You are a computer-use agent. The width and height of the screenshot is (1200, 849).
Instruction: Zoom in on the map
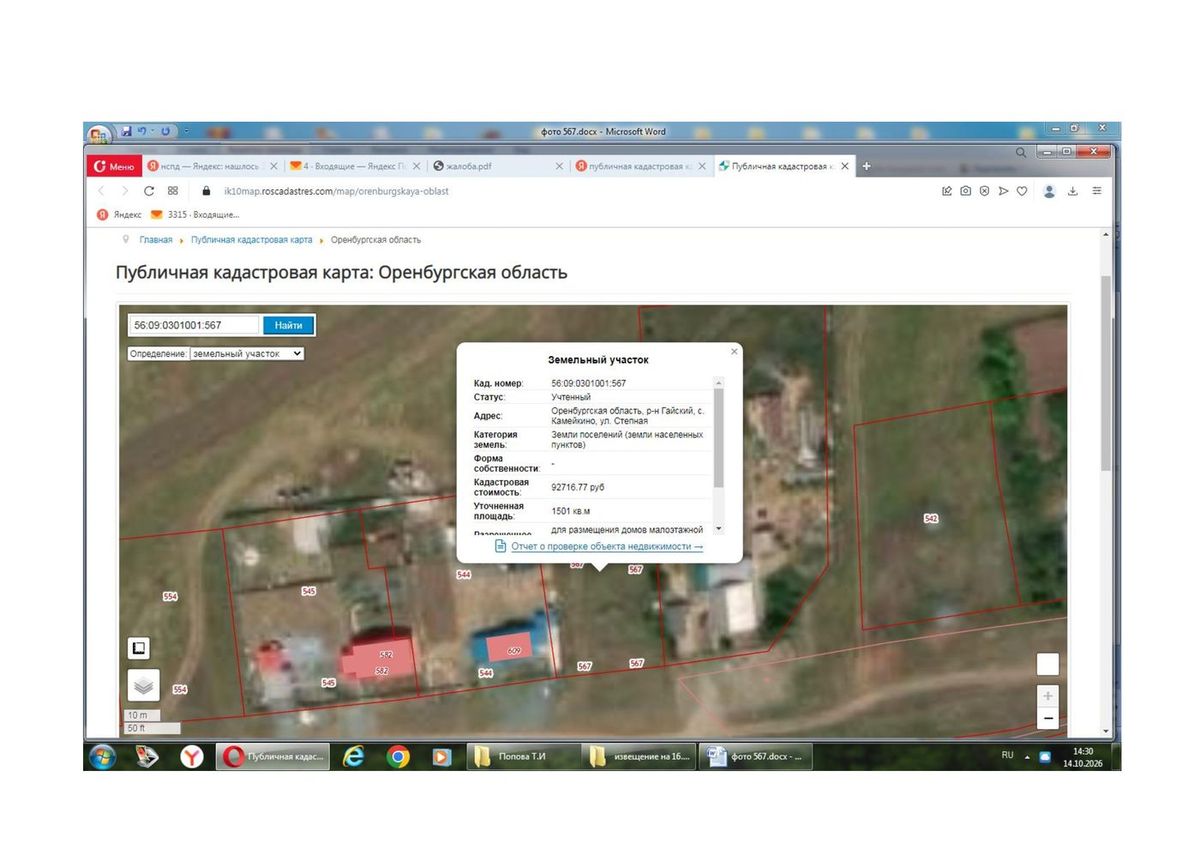pyautogui.click(x=1047, y=696)
